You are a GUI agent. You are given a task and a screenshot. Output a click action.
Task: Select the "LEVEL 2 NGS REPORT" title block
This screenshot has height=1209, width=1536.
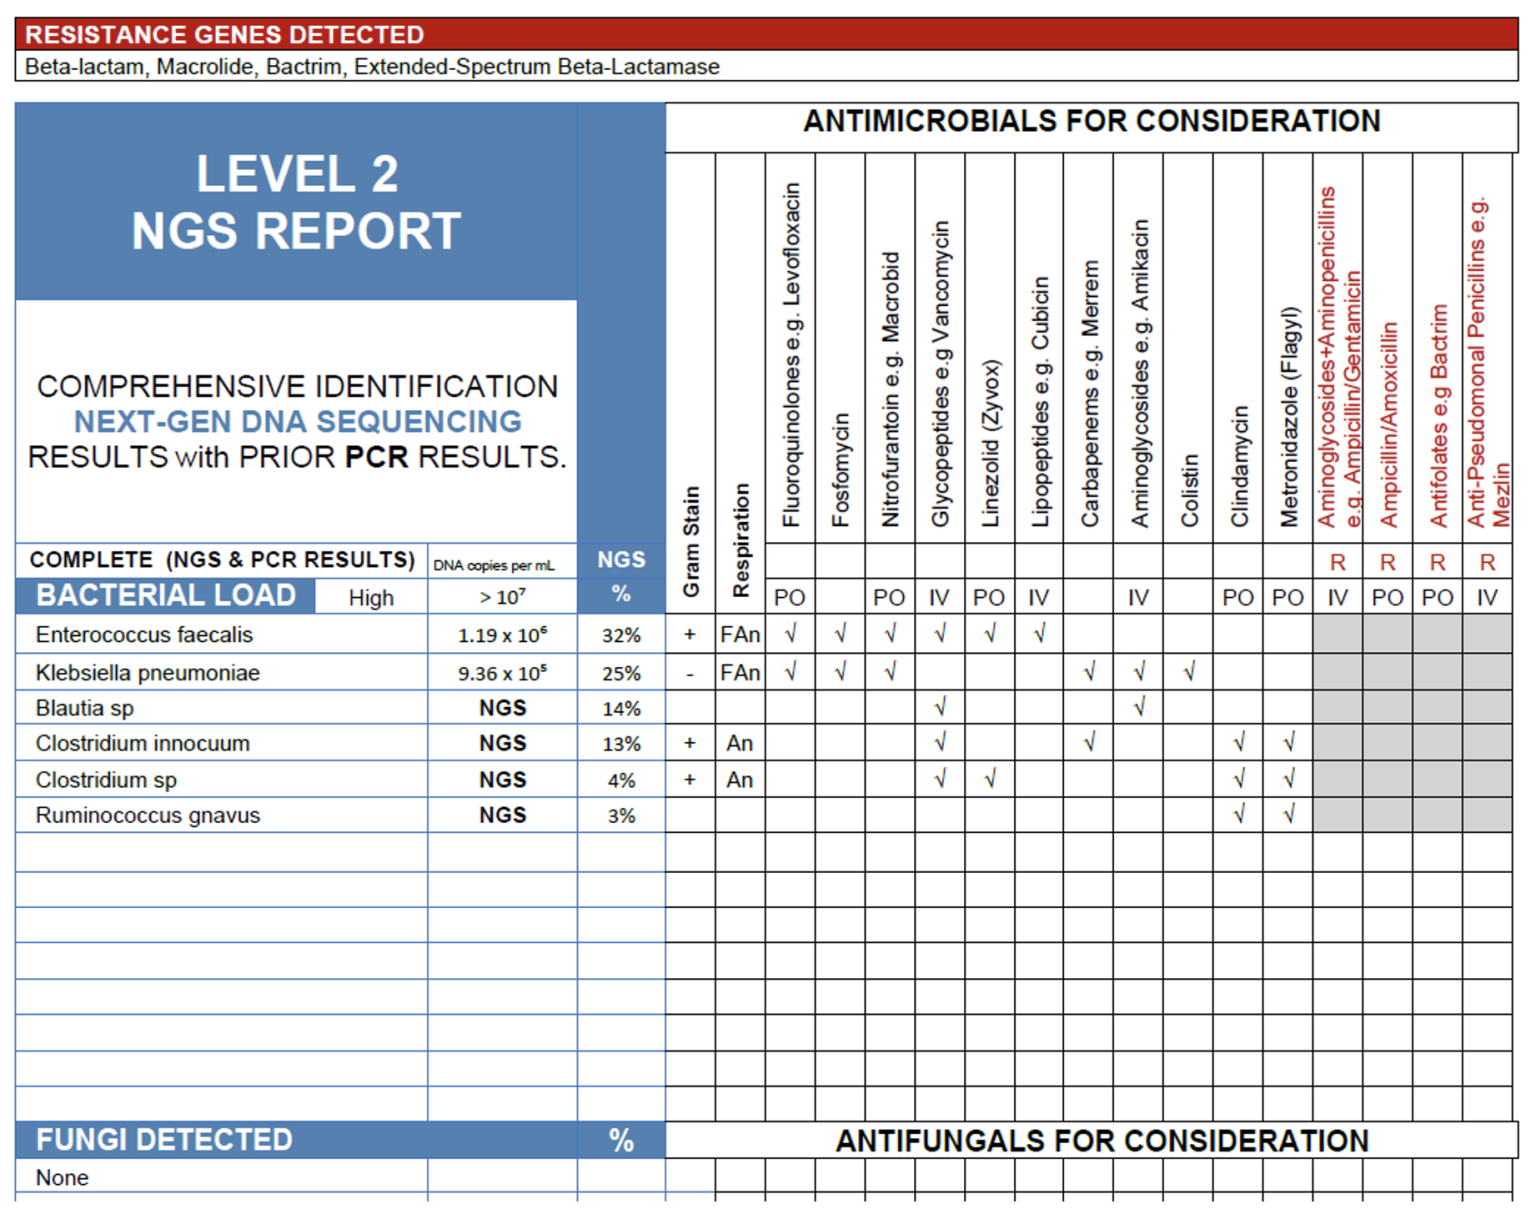pyautogui.click(x=296, y=202)
